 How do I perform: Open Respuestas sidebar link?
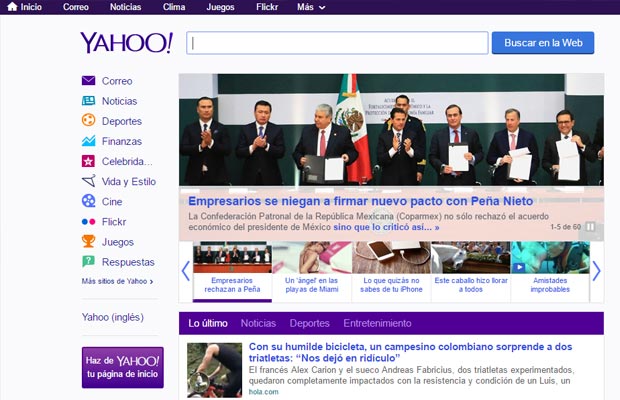click(128, 262)
